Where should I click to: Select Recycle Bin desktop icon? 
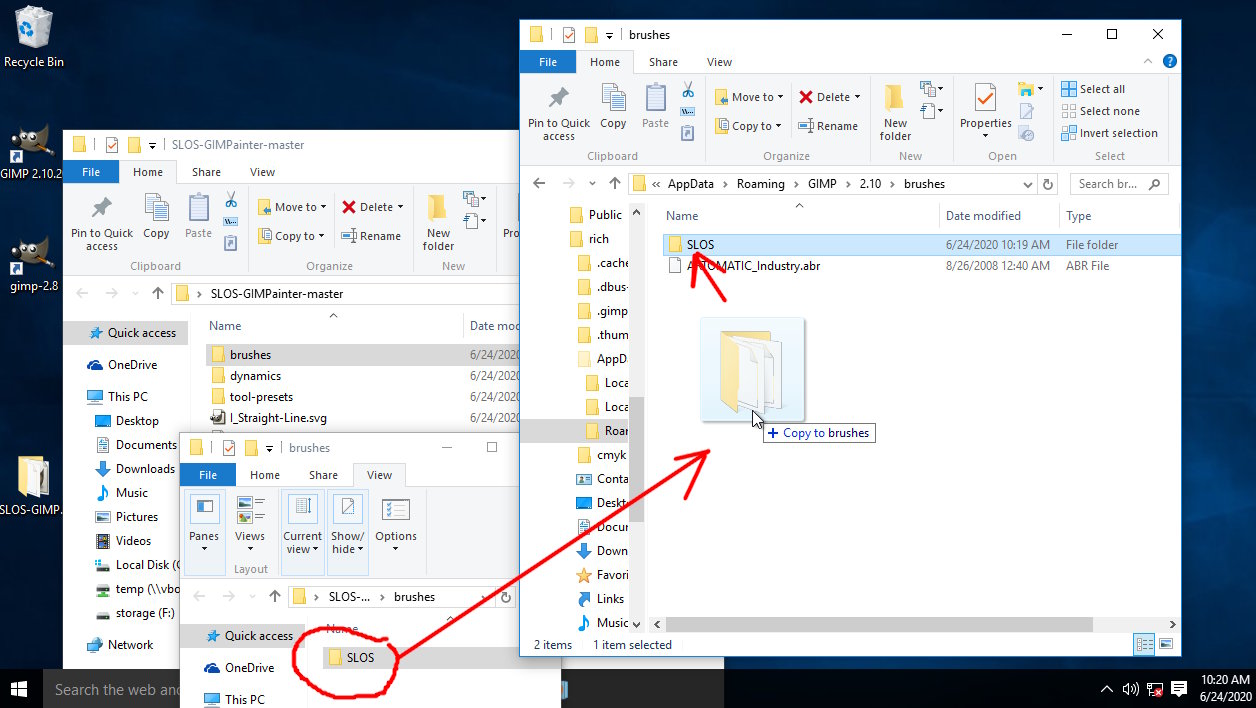[x=34, y=38]
